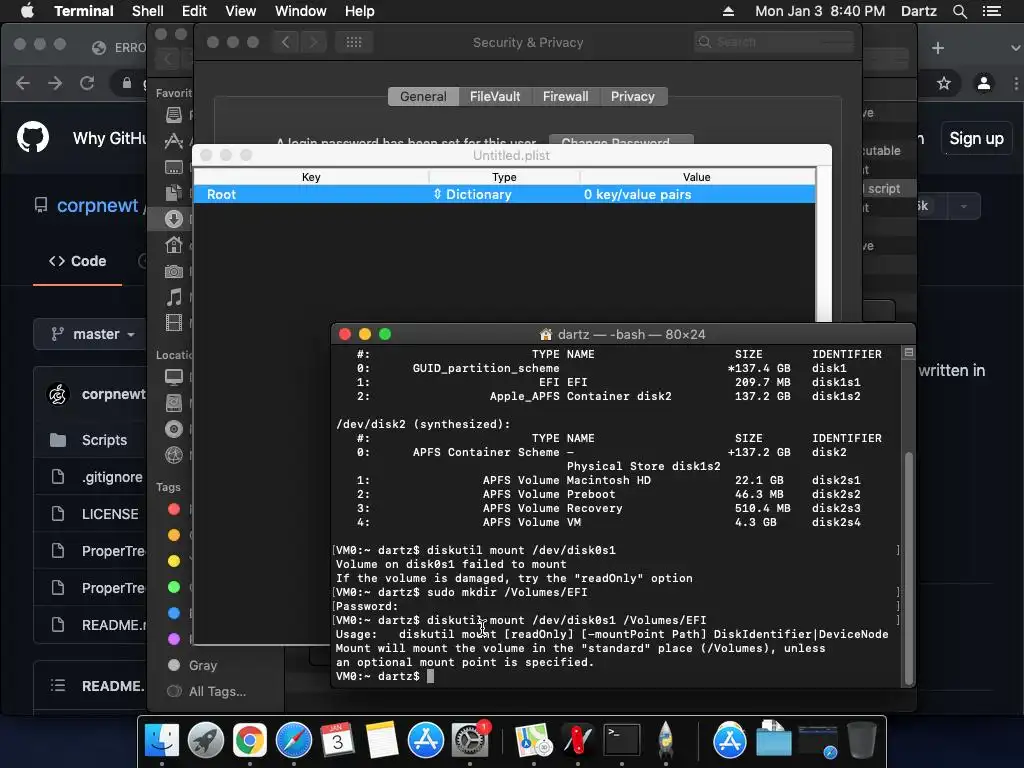Click the Dartz user name in menu bar

(919, 11)
